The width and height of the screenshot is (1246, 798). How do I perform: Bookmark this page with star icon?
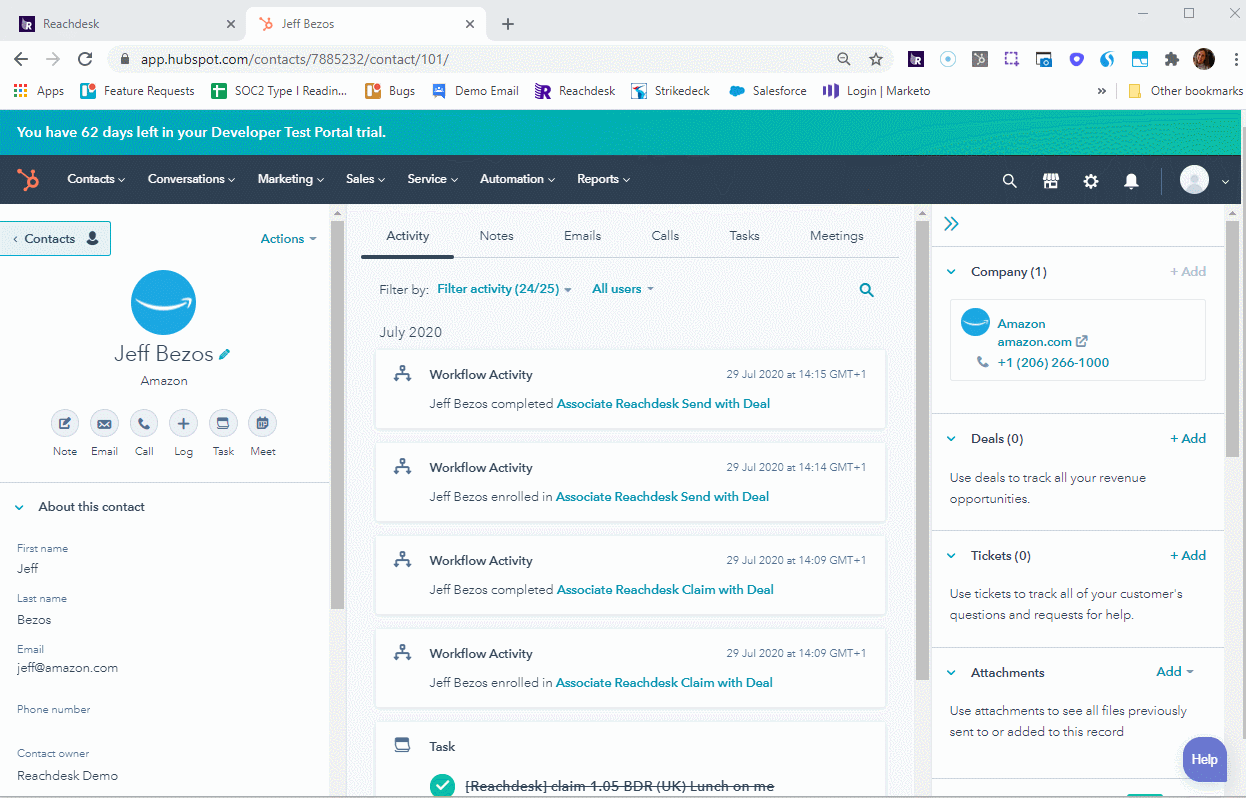coord(876,59)
